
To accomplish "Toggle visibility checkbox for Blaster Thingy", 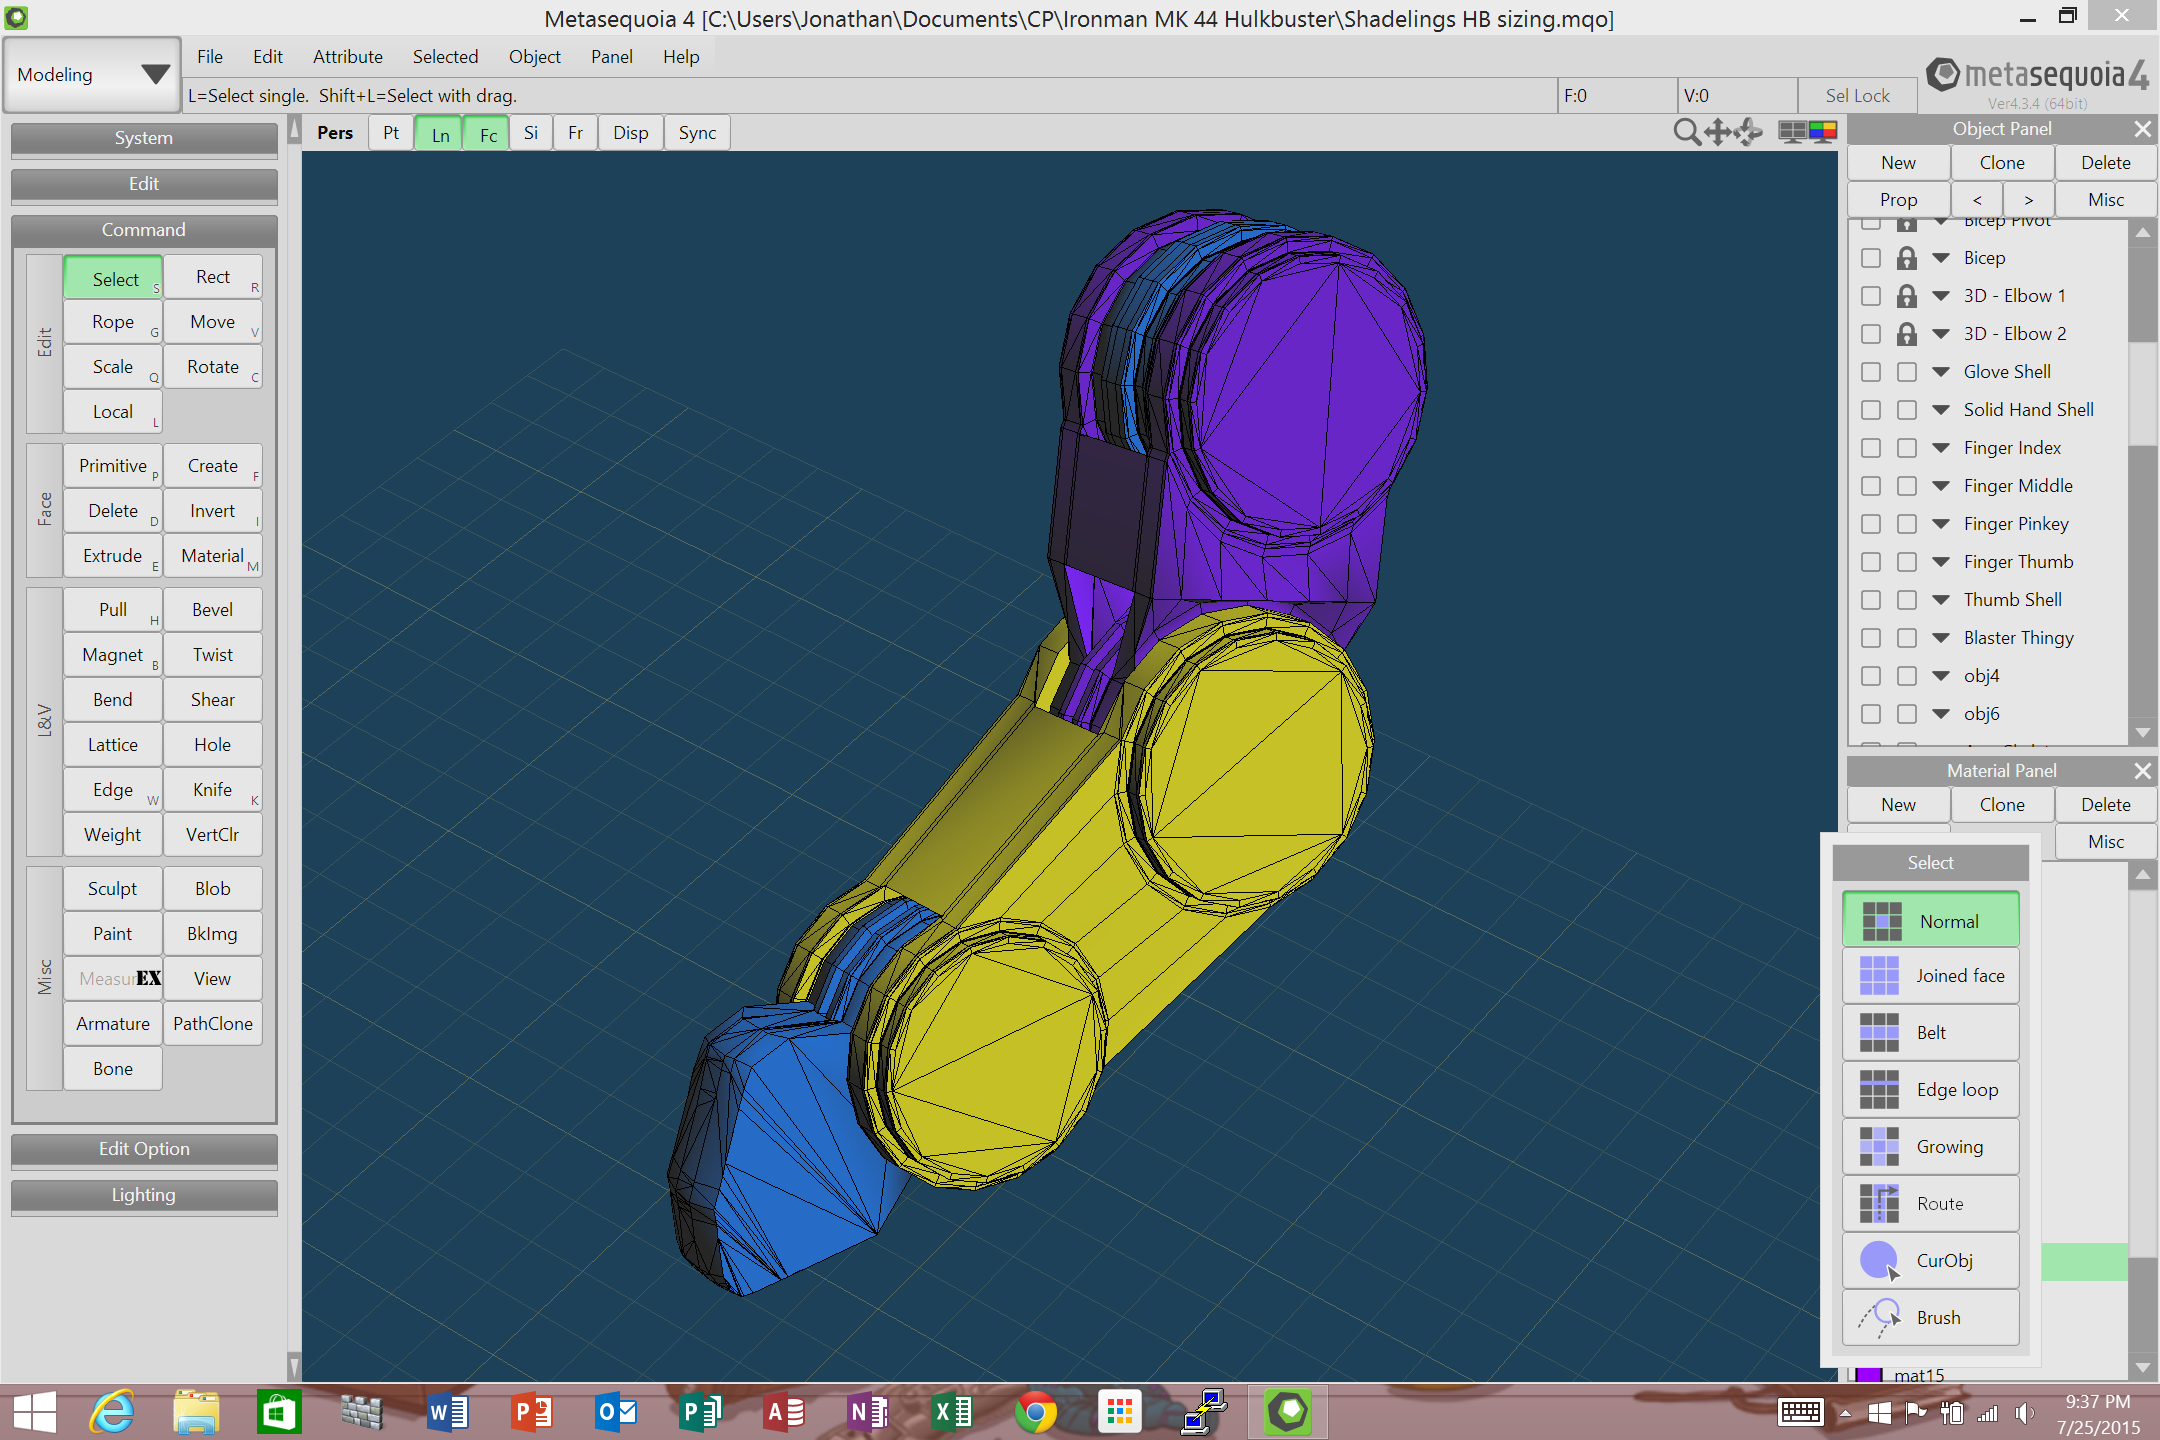I will [1871, 638].
